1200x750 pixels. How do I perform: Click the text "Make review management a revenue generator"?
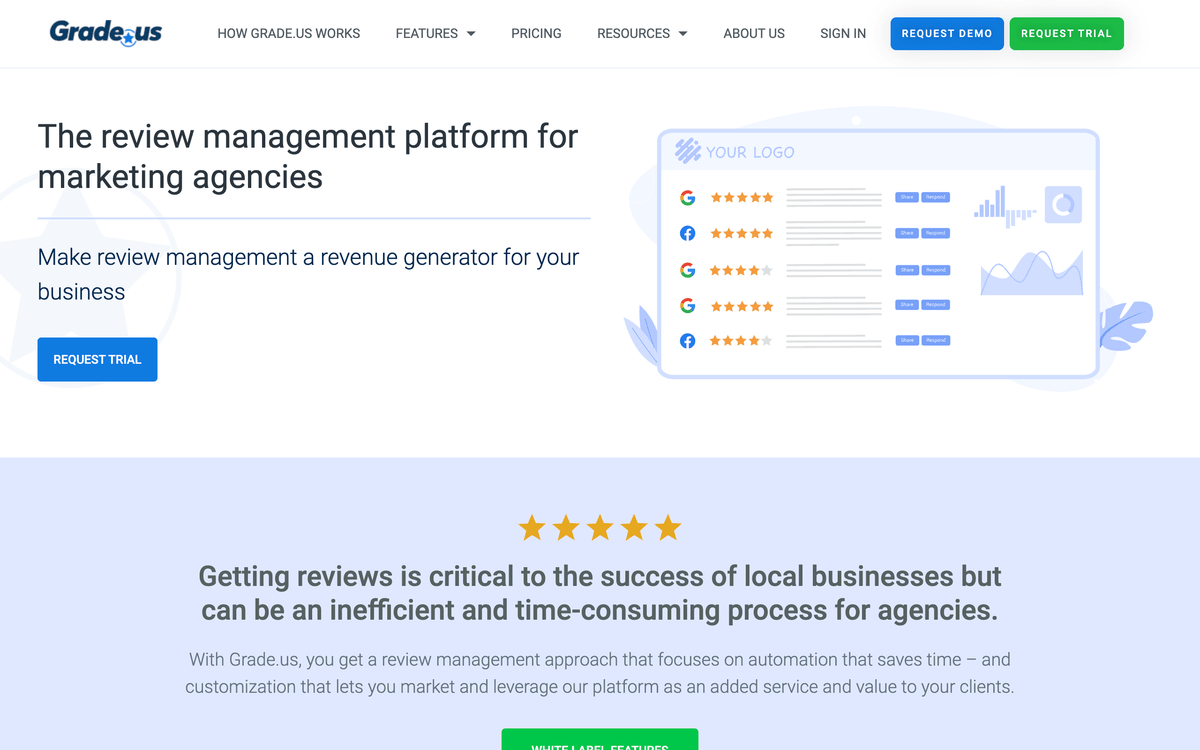click(268, 257)
